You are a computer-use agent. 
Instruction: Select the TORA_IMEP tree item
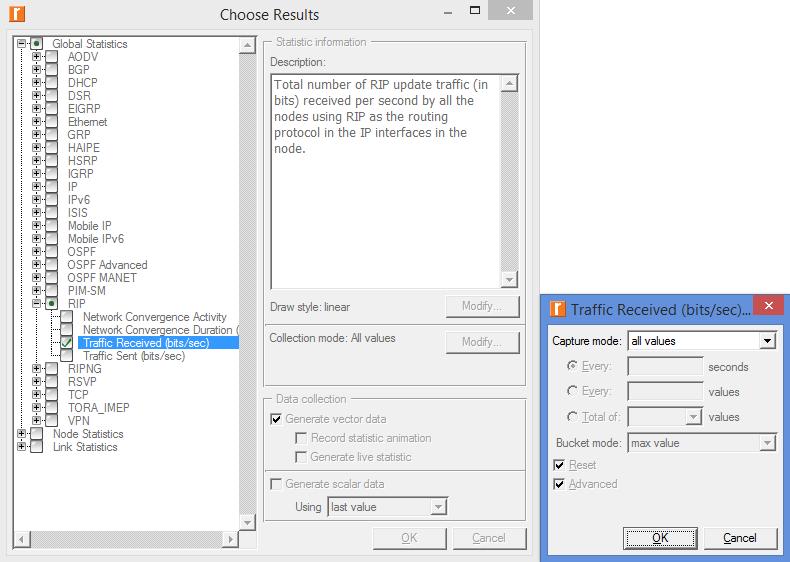[x=99, y=408]
